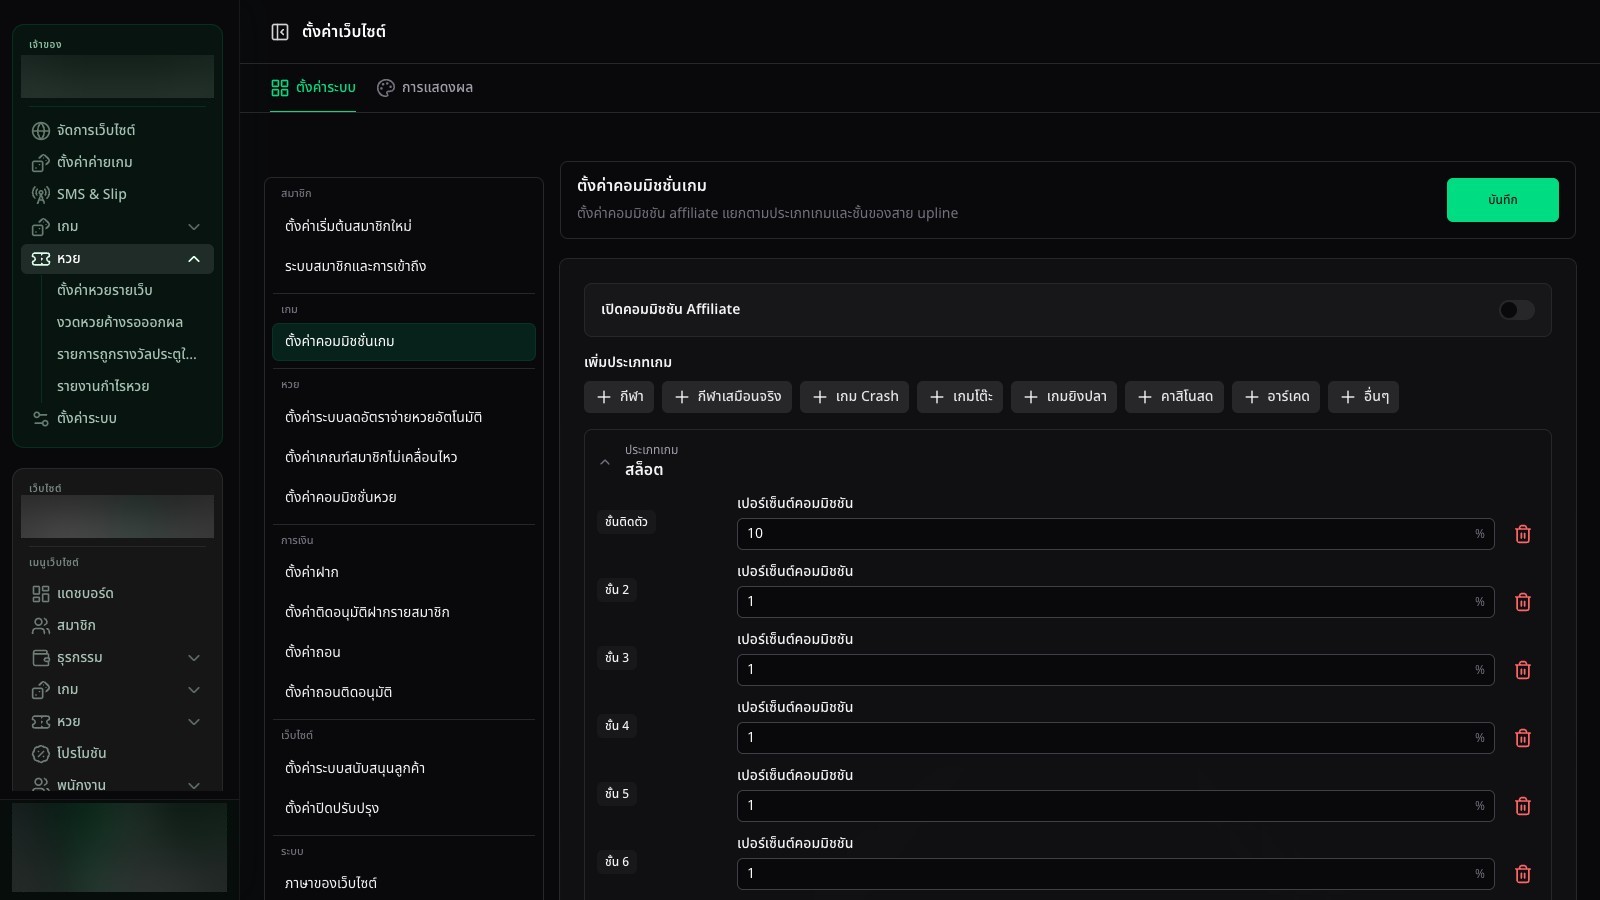The height and width of the screenshot is (900, 1600).
Task: Select ตั้งค่าคอมมิชชั่นเกม menu item
Action: [x=404, y=342]
